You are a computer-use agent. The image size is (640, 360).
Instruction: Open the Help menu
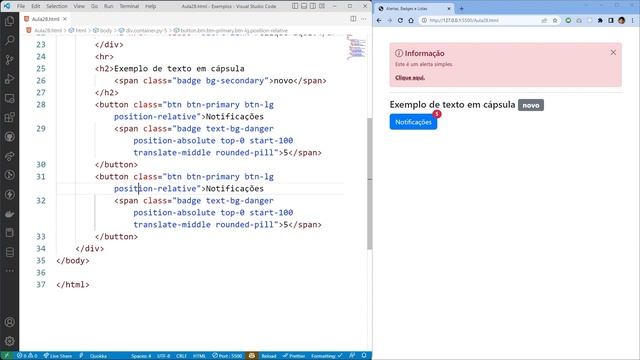click(x=151, y=6)
